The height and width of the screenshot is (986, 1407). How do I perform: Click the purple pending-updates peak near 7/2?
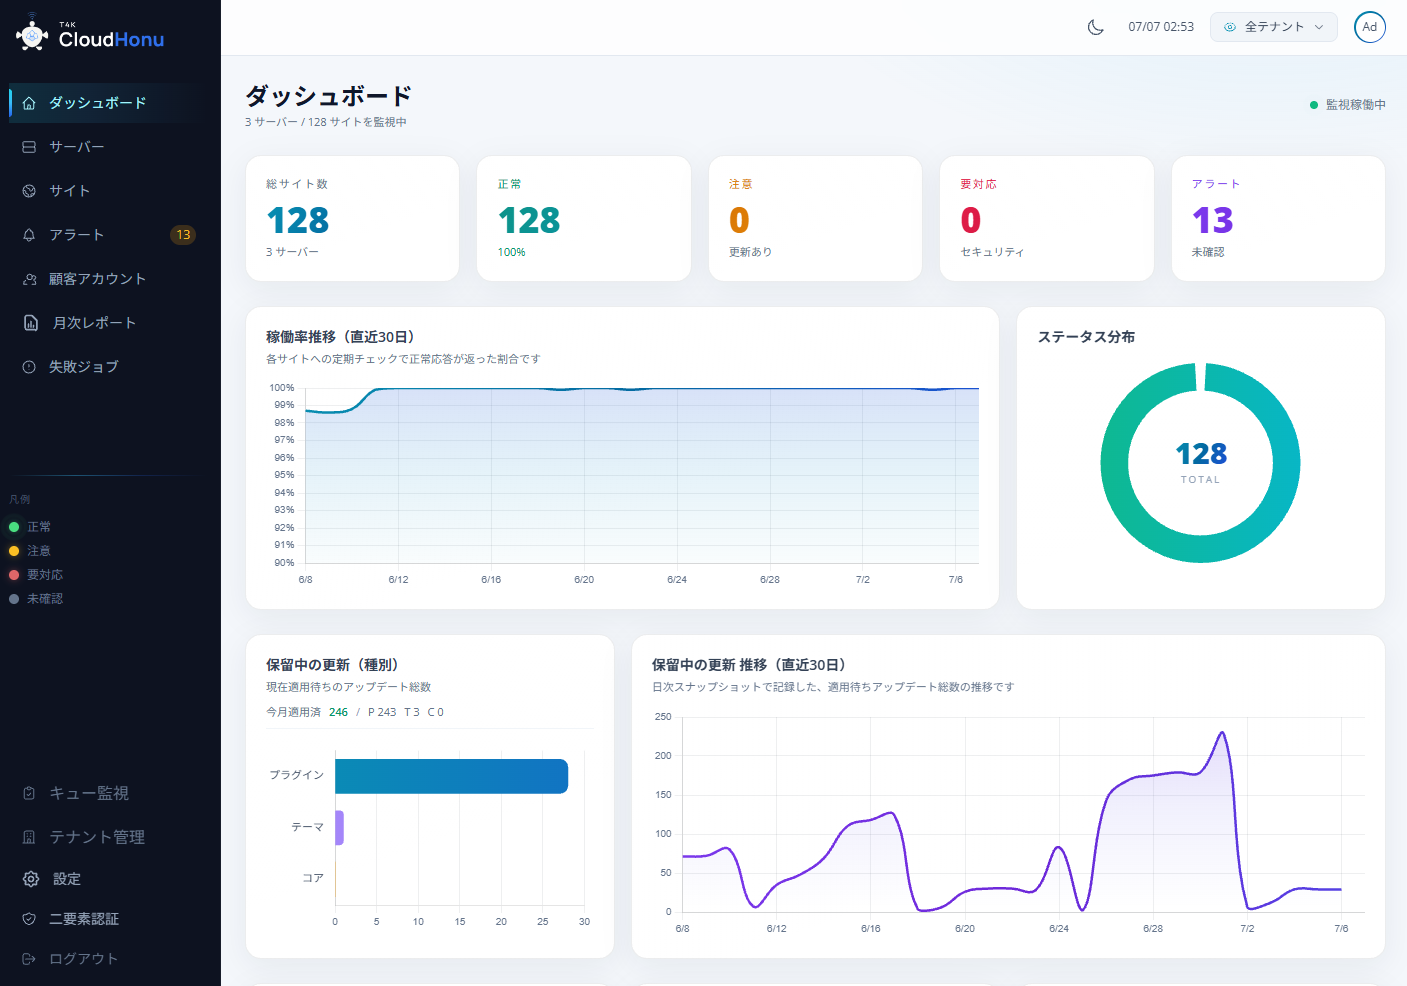tap(1222, 734)
